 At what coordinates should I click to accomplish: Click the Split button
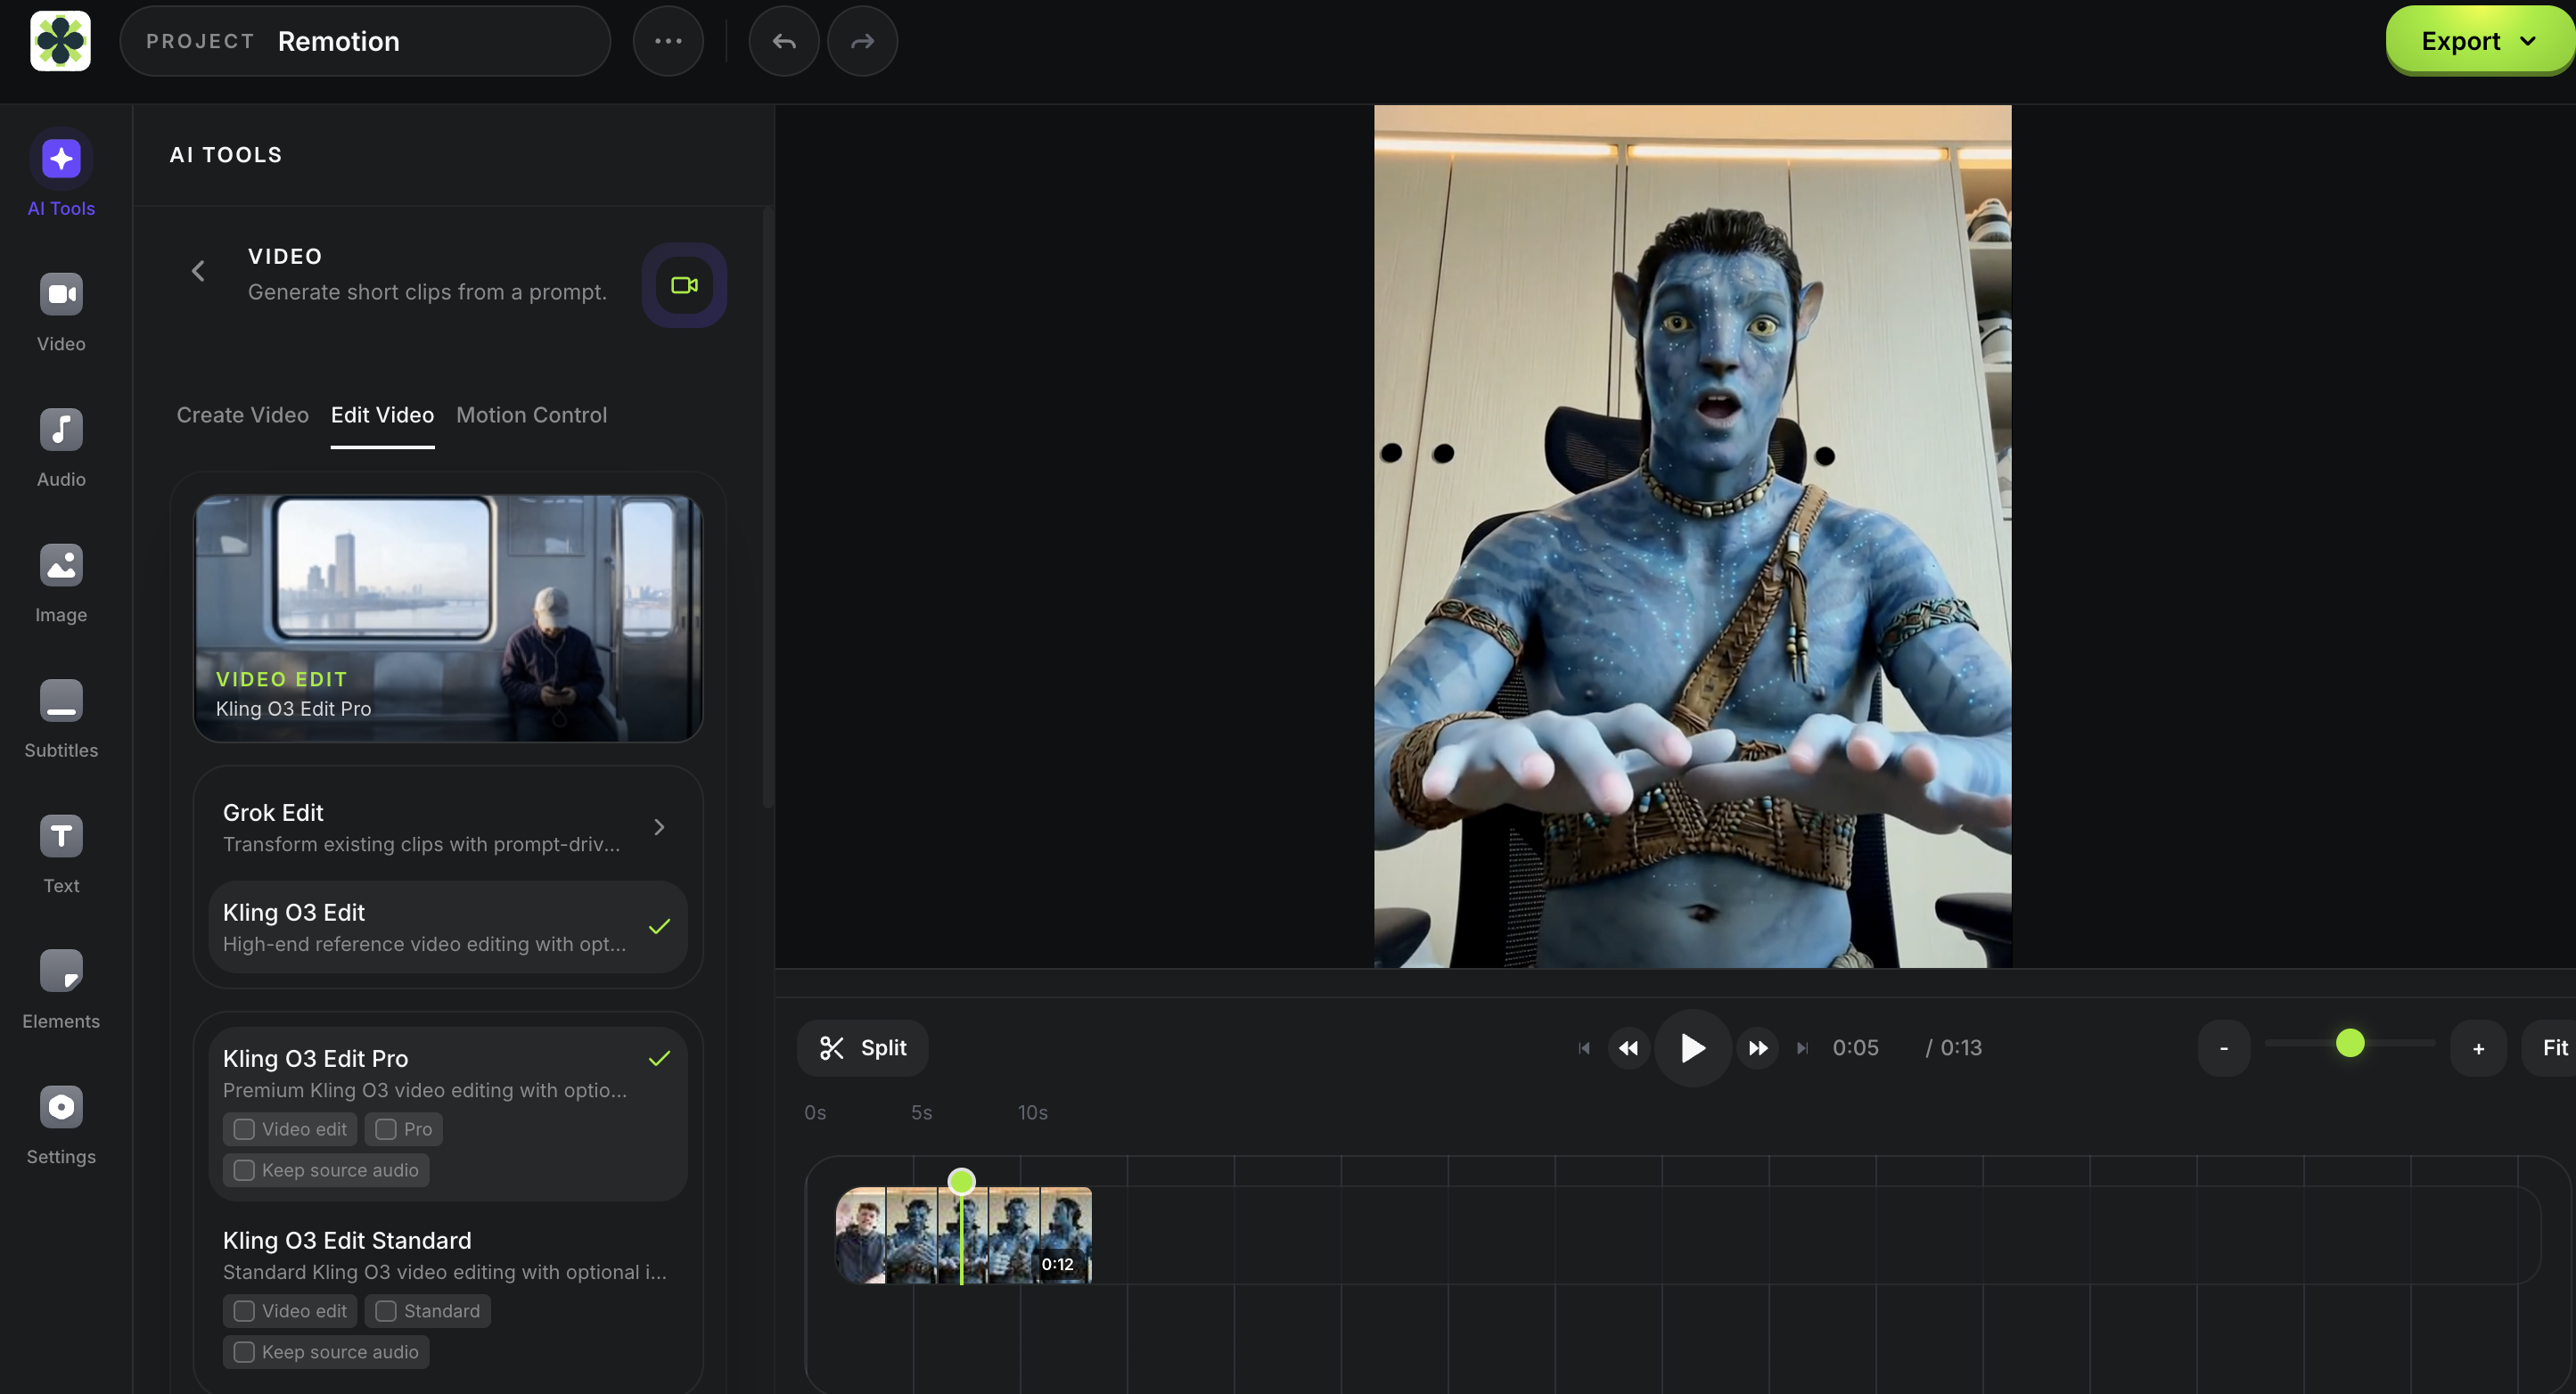click(x=863, y=1048)
